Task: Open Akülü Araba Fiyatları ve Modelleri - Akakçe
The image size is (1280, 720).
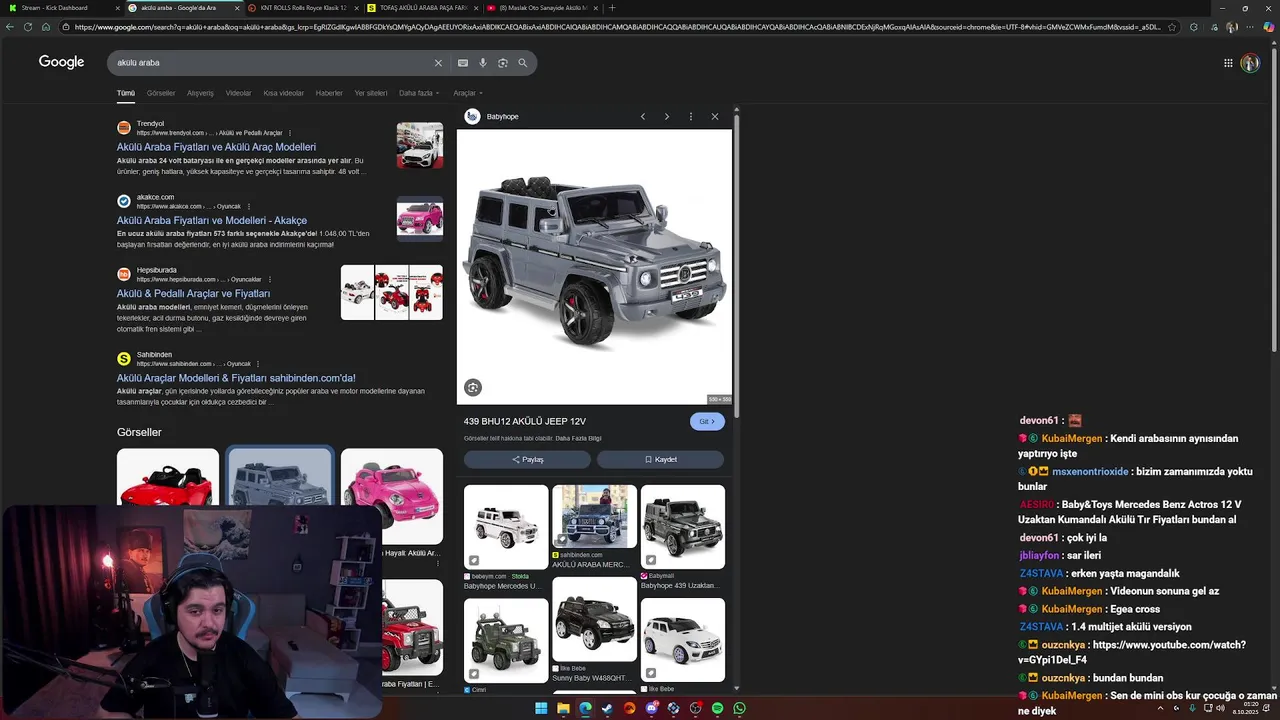Action: (211, 220)
